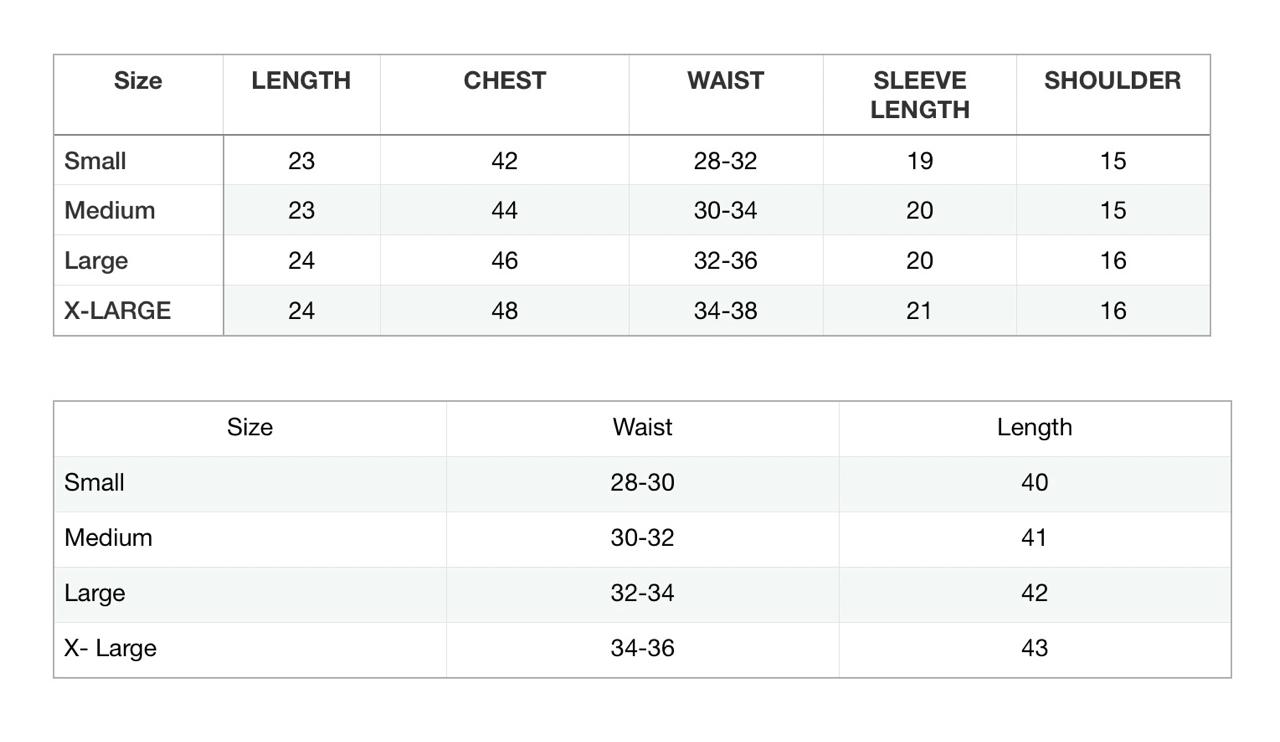1280x742 pixels.
Task: Select waist range 28-32 cell
Action: tap(725, 161)
